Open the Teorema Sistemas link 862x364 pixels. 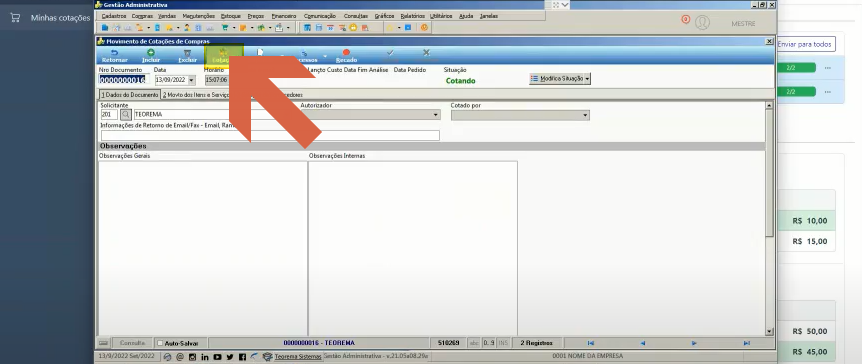[x=298, y=357]
